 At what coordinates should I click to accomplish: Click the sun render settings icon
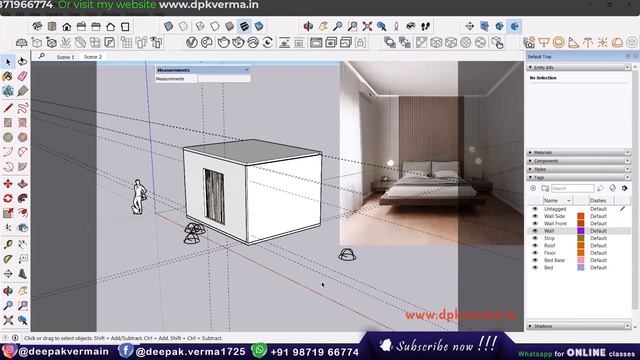(x=529, y=42)
